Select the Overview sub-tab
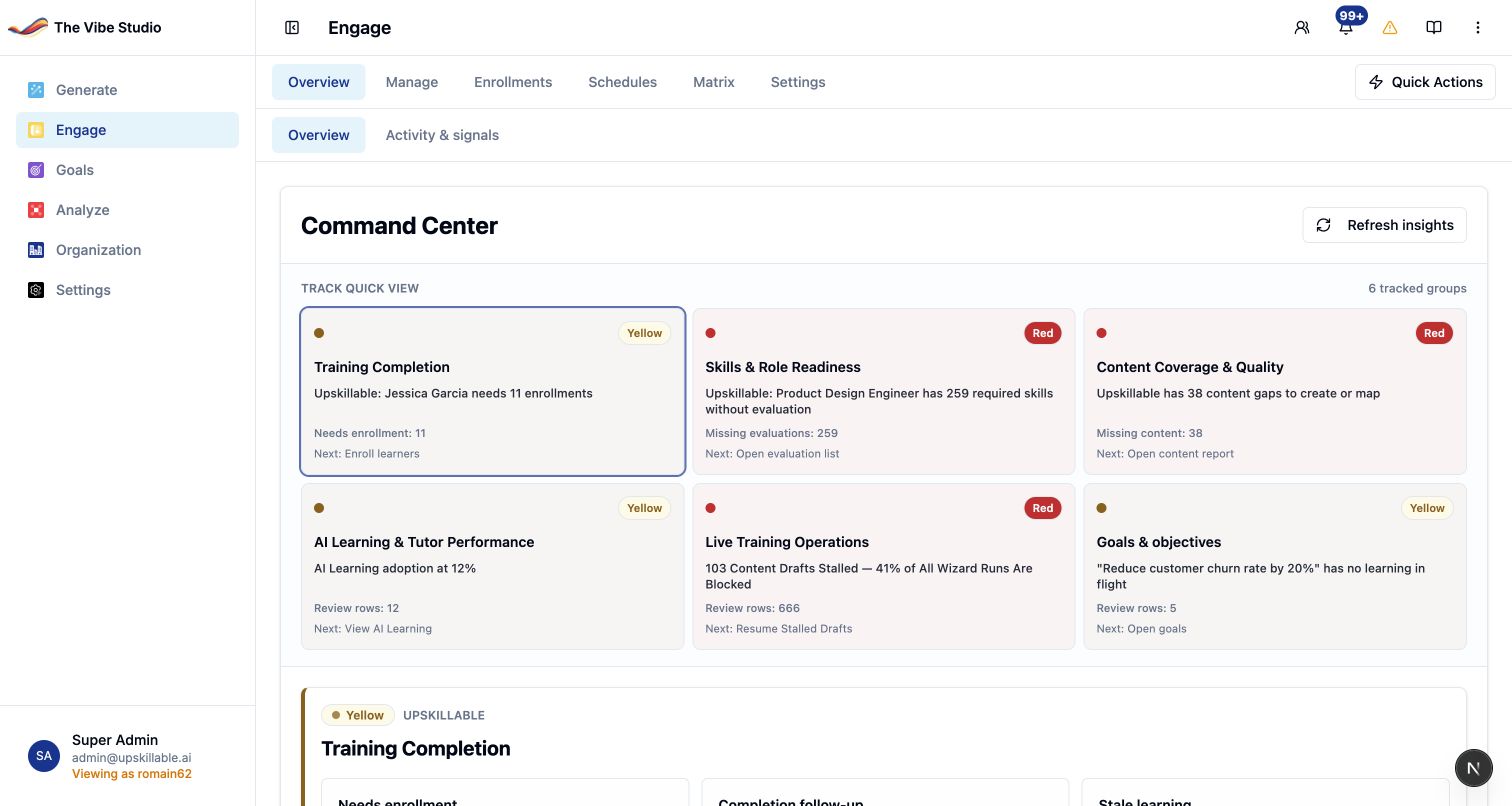The image size is (1512, 806). click(x=319, y=135)
